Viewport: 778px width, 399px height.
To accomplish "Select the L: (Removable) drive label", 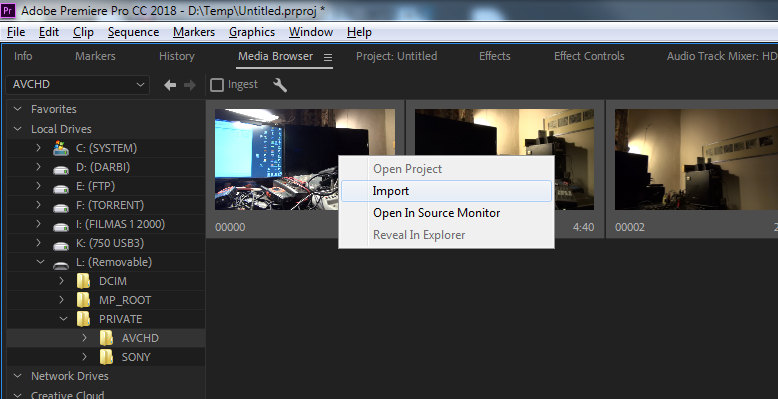I will pyautogui.click(x=114, y=262).
